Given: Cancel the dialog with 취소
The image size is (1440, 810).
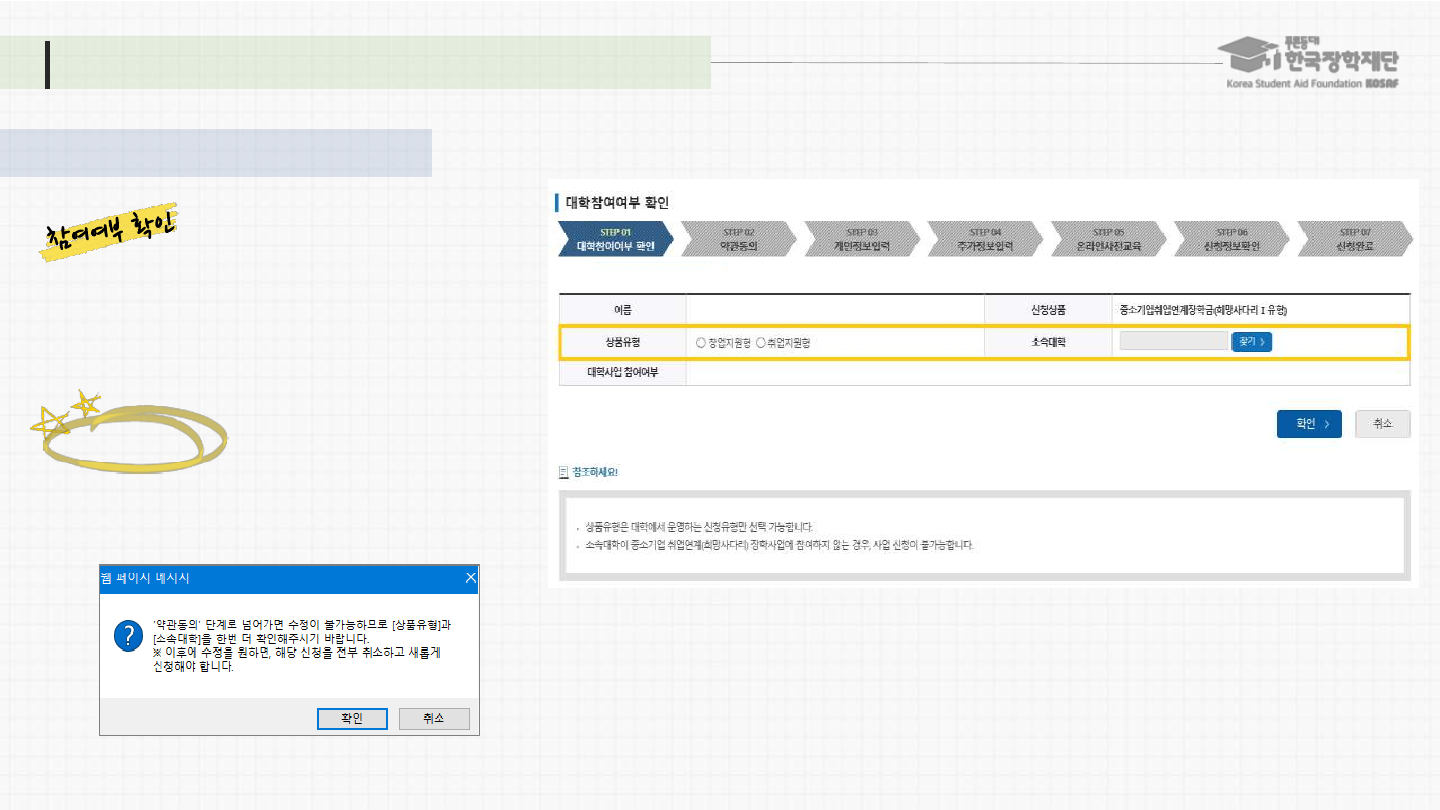Looking at the screenshot, I should 433,718.
